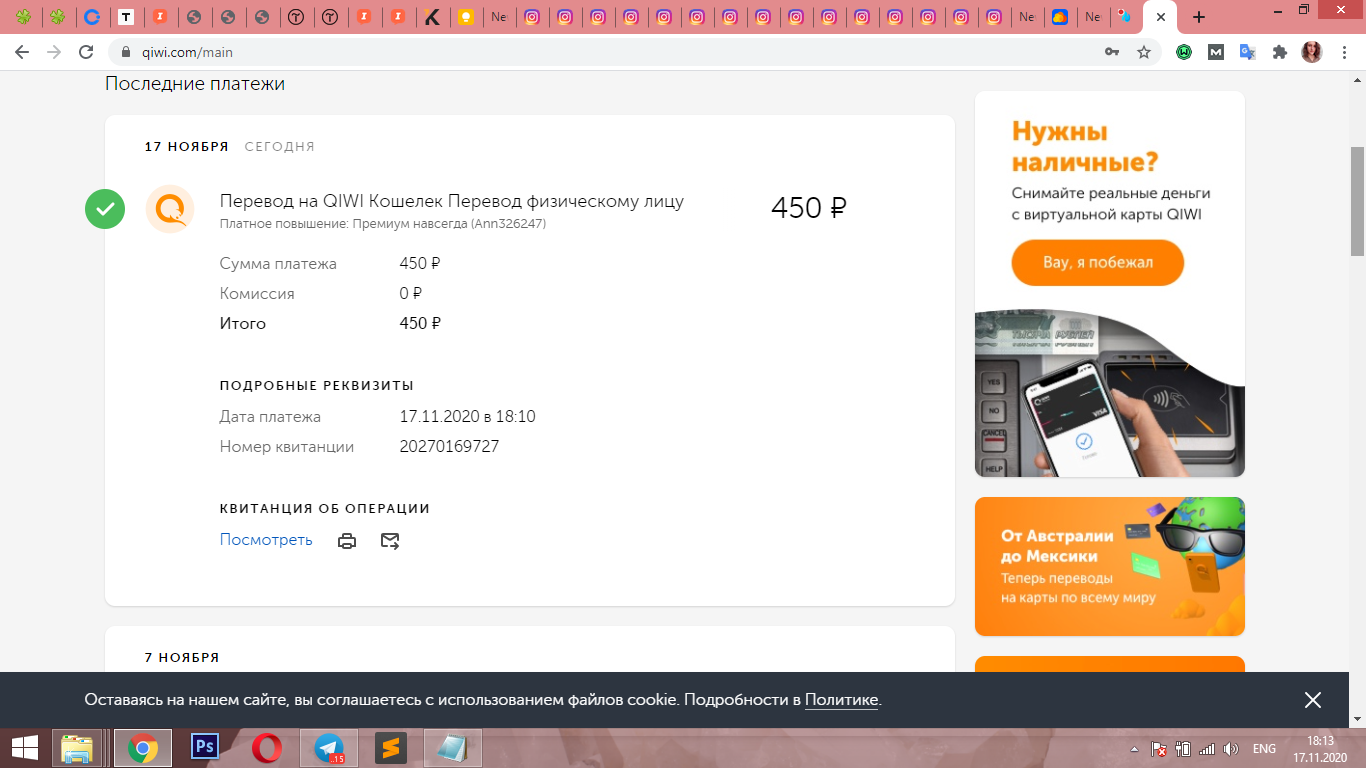Viewport: 1366px width, 768px height.
Task: View site info via lock icon
Action: 126,52
